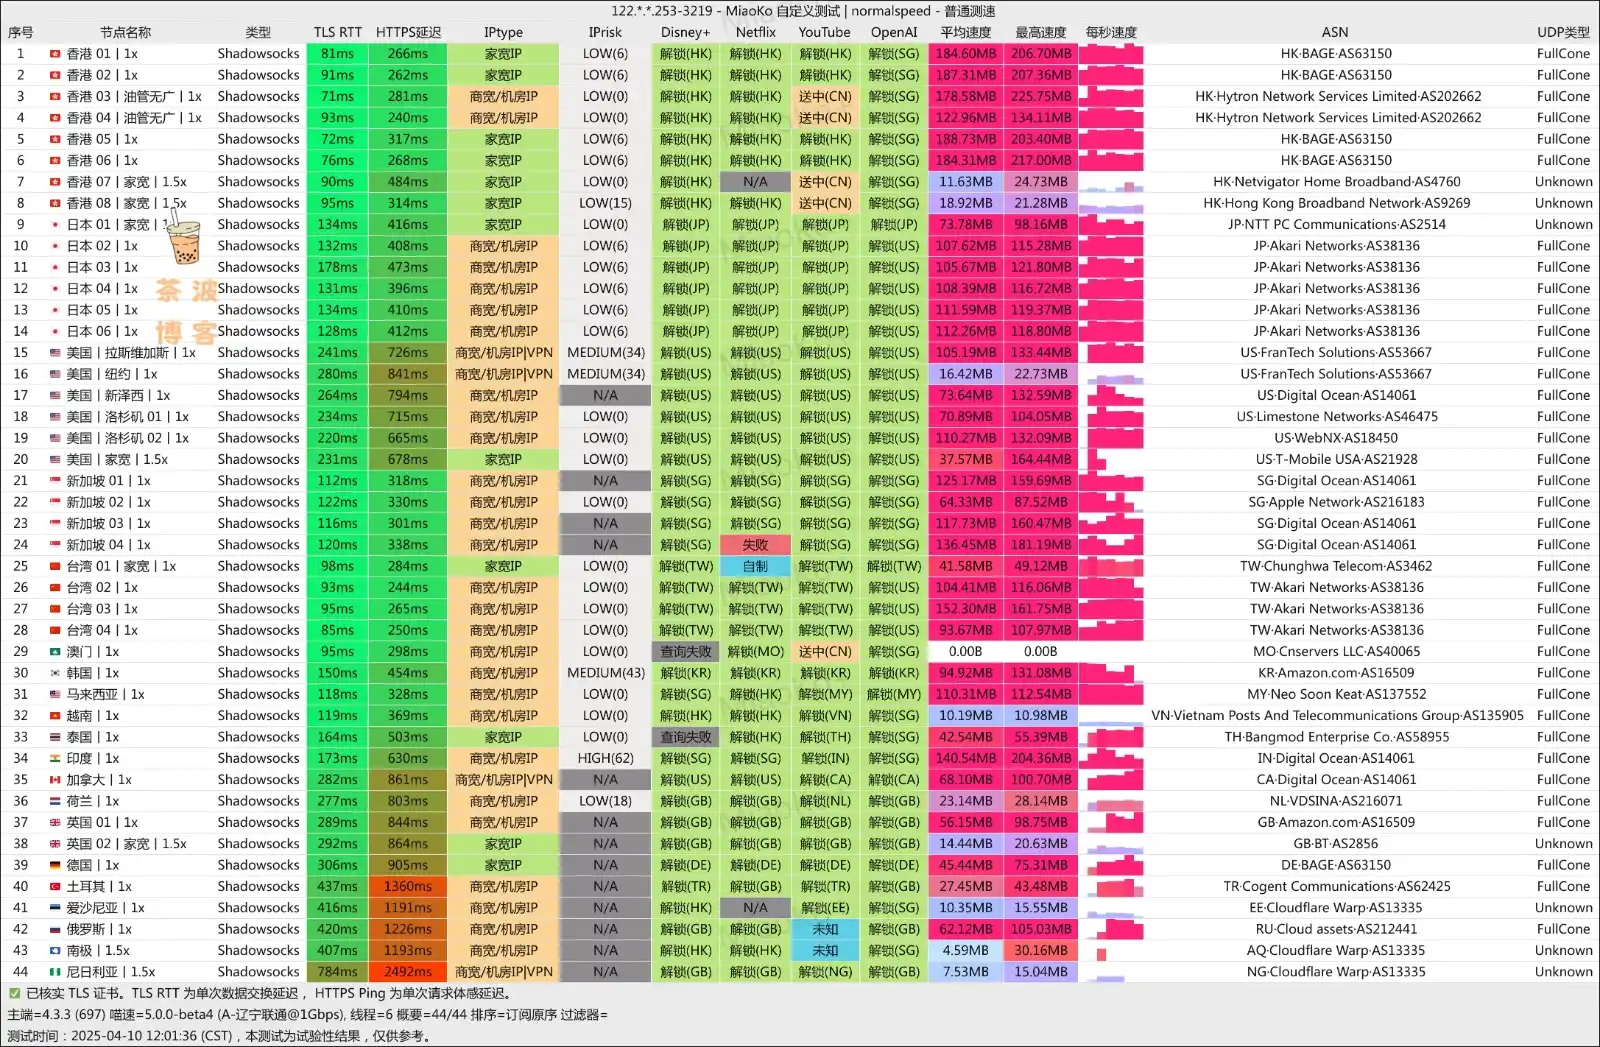
Task: Click the green checkmark before 已核实 TLS 证书
Action: coord(14,994)
